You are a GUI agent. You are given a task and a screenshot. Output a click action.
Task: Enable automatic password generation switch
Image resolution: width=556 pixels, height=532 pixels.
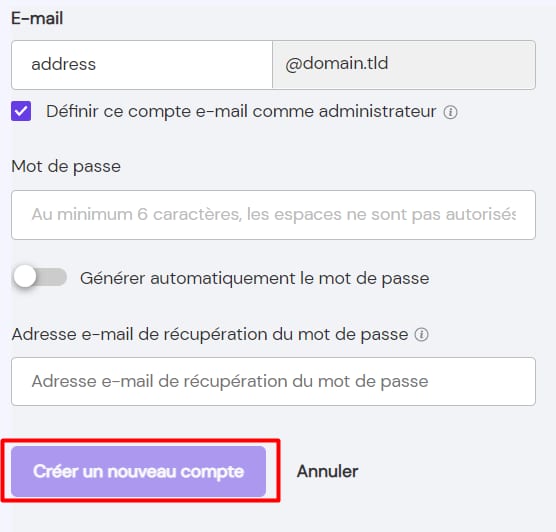[x=40, y=277]
